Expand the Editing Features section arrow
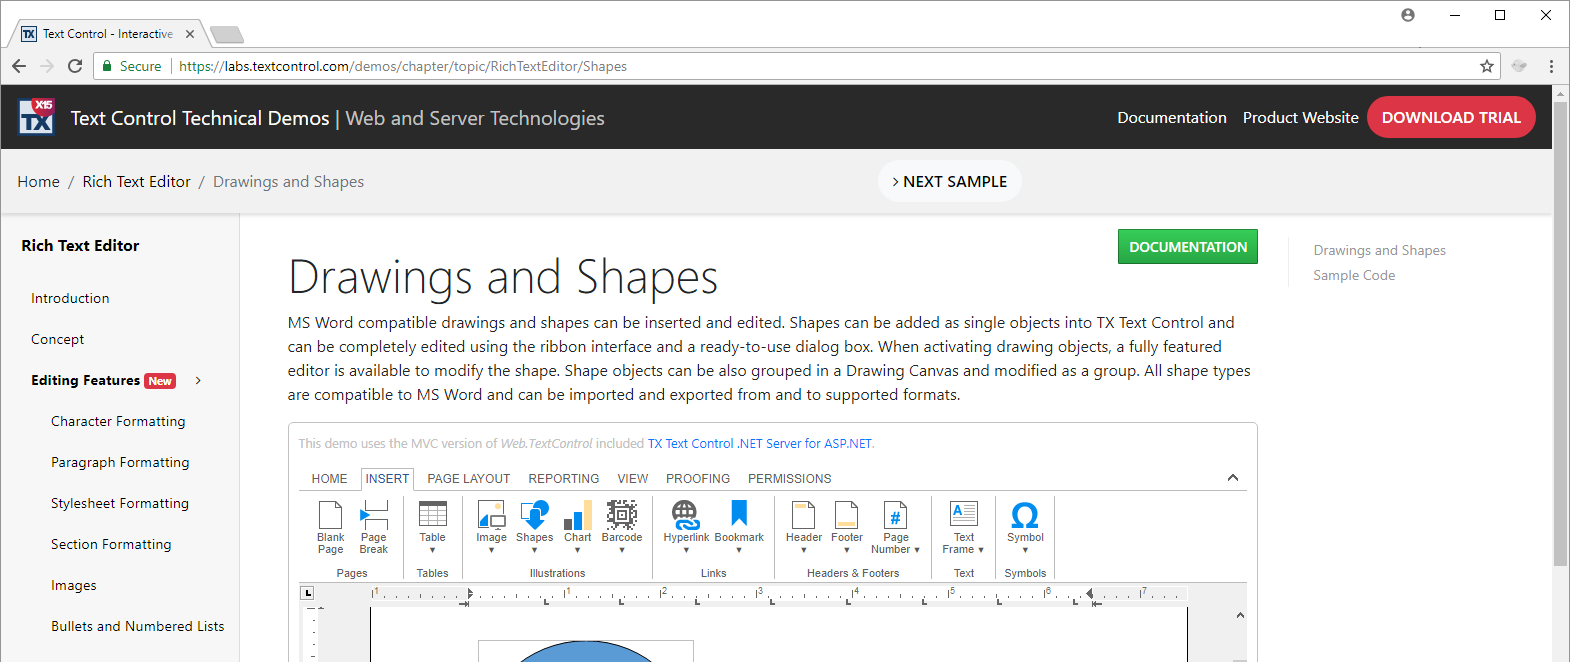The image size is (1570, 662). [x=198, y=380]
